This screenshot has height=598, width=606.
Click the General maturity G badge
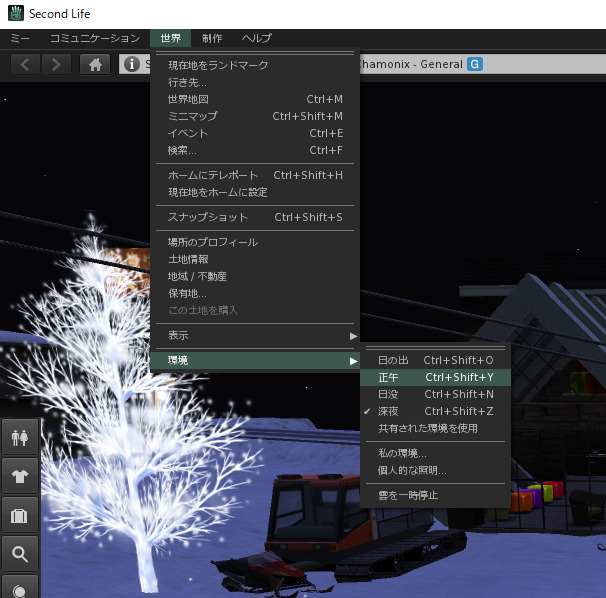(475, 64)
